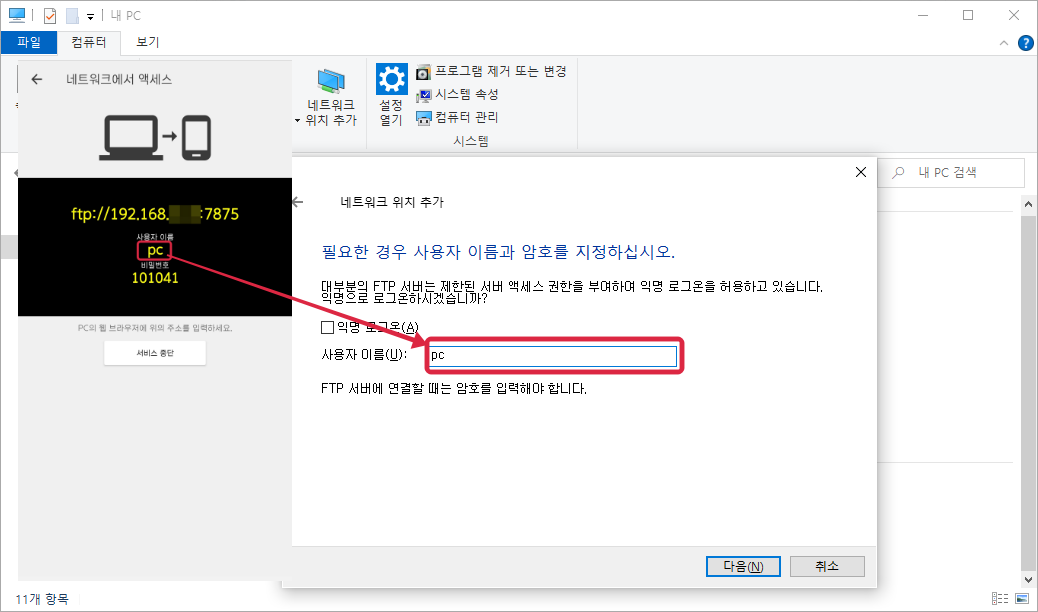The width and height of the screenshot is (1038, 612).
Task: Click the 다음(N) button
Action: coord(743,566)
